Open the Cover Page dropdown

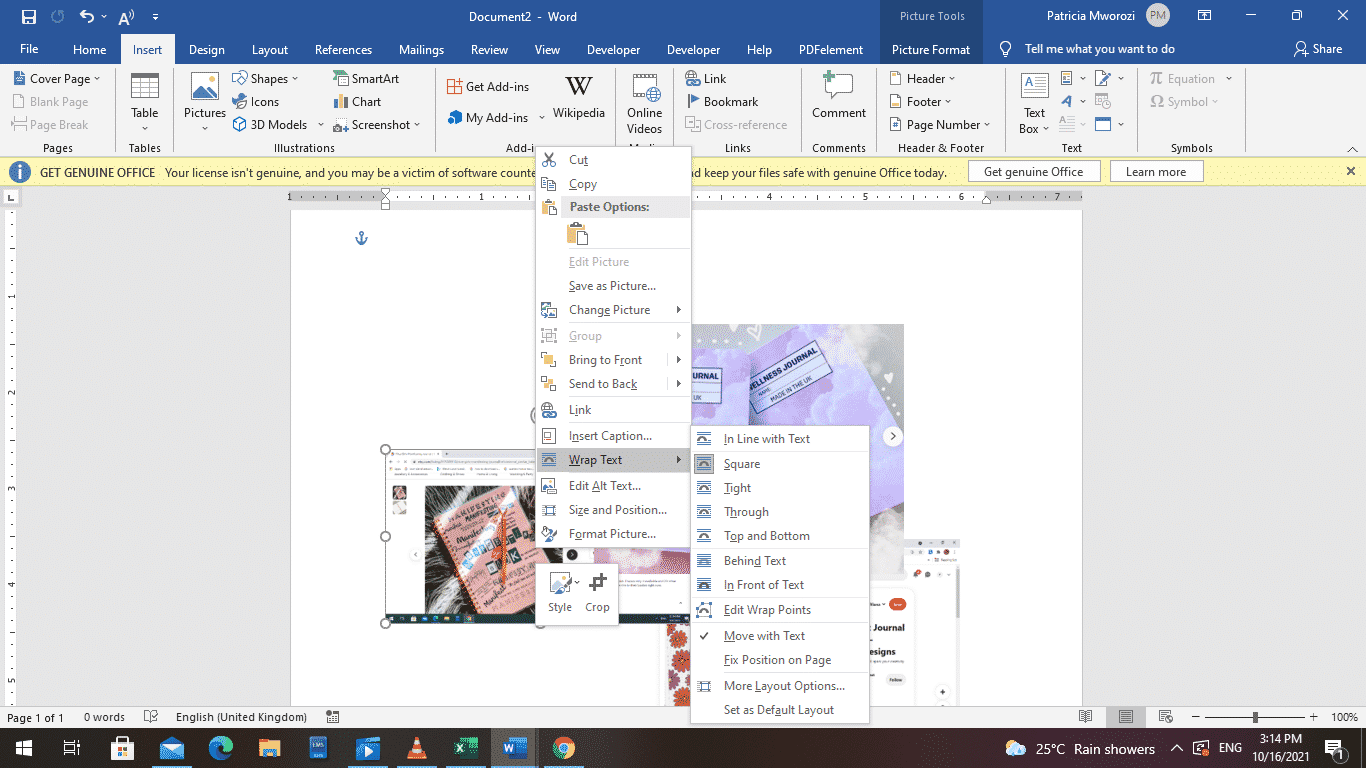[57, 77]
